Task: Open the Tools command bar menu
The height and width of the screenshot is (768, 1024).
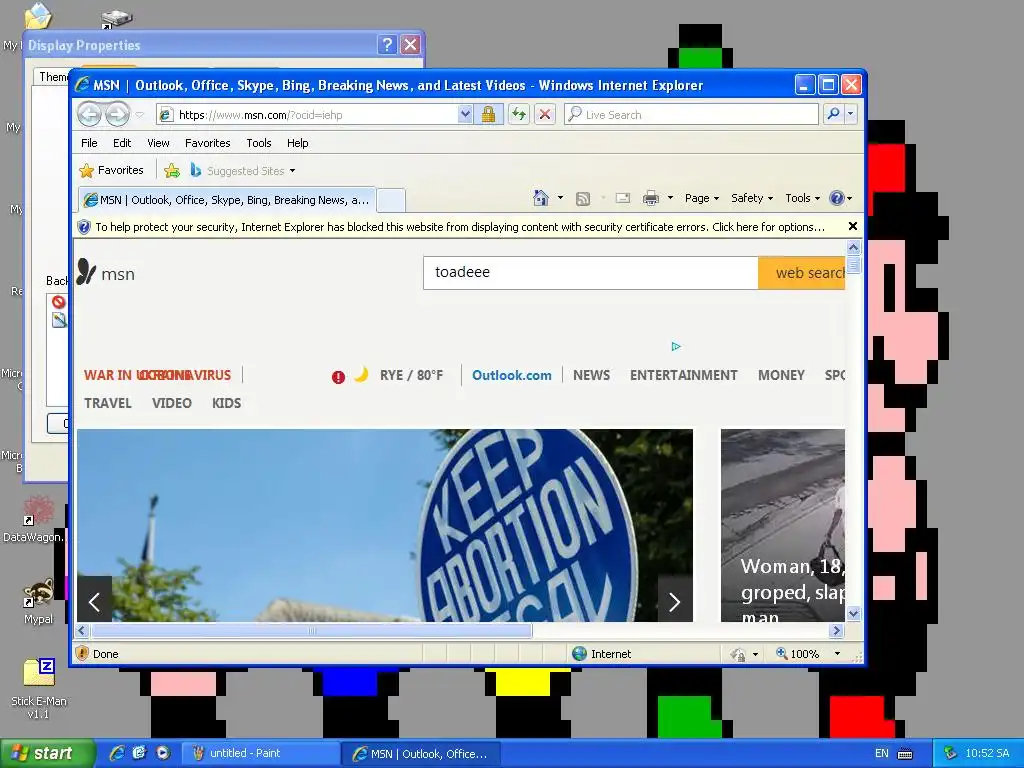Action: [x=802, y=198]
